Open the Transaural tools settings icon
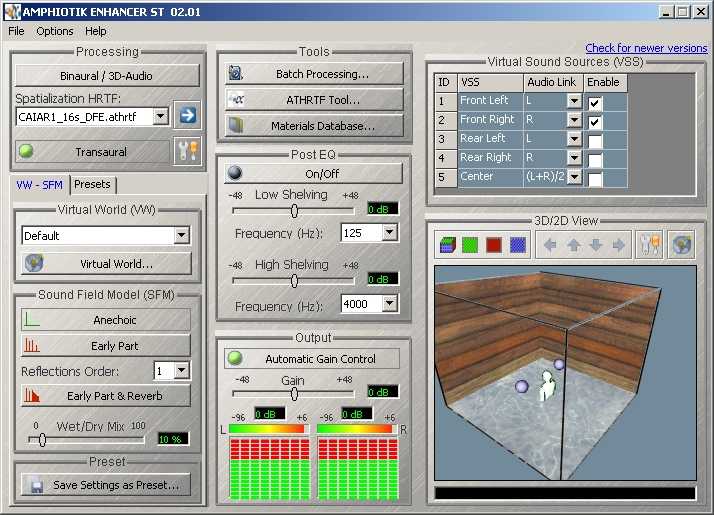This screenshot has width=714, height=515. 187,151
